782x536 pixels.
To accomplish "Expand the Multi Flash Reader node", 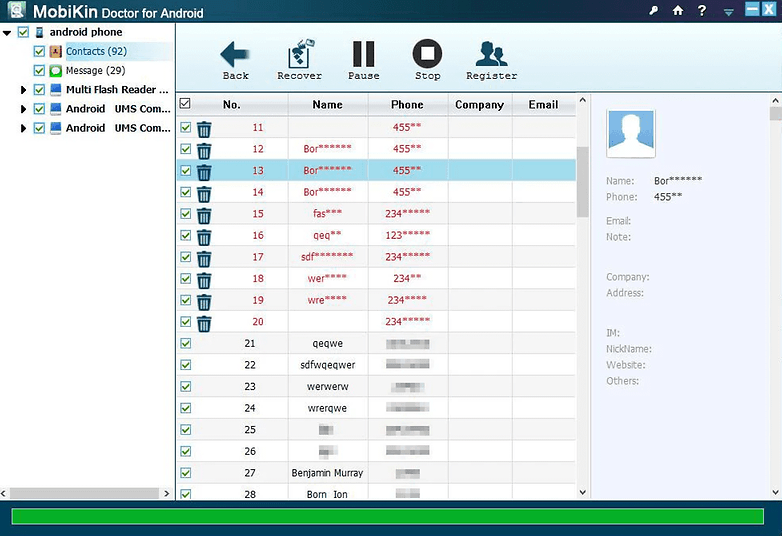I will click(24, 90).
